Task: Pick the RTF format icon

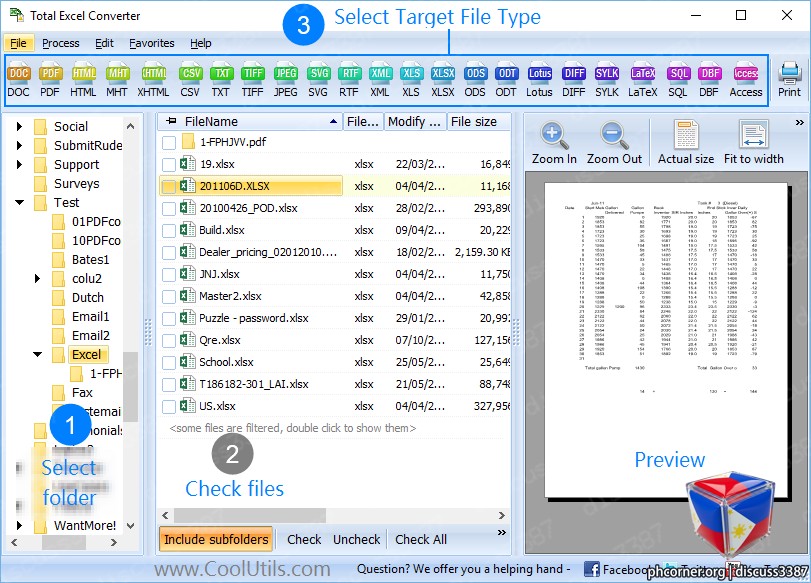Action: [x=349, y=81]
